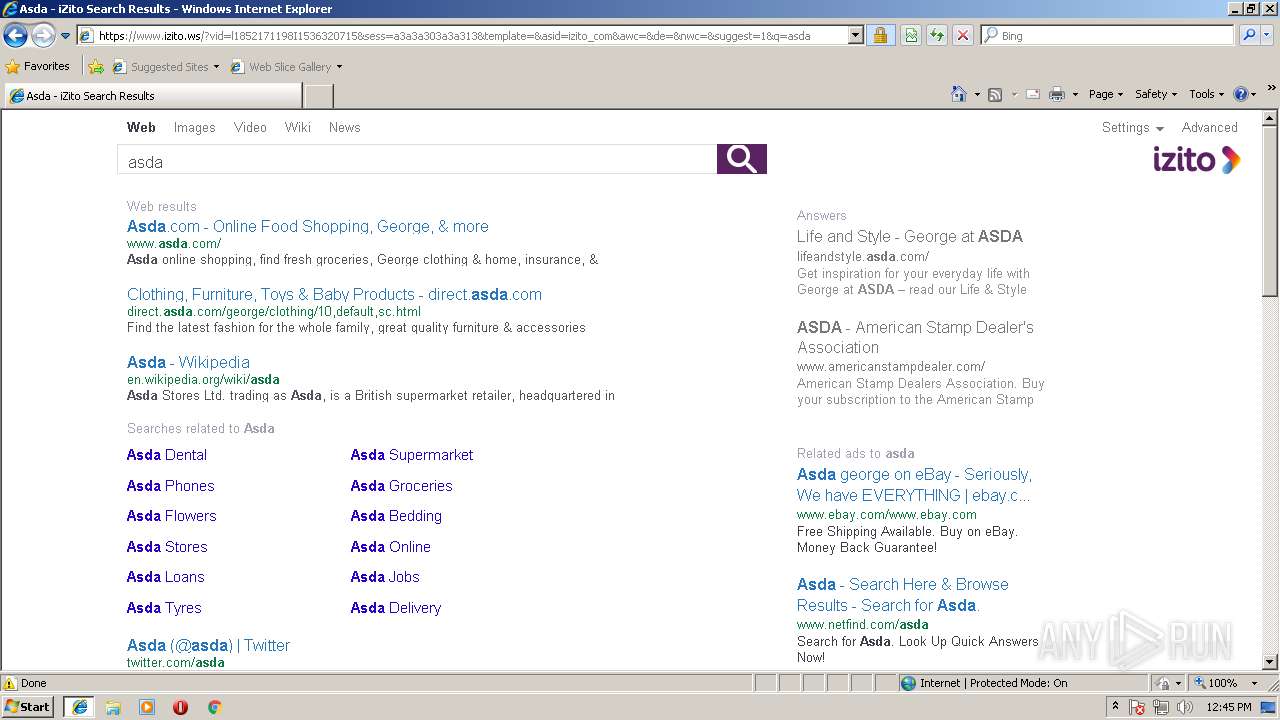The height and width of the screenshot is (720, 1280).
Task: Click the Bing search box
Action: point(1108,36)
